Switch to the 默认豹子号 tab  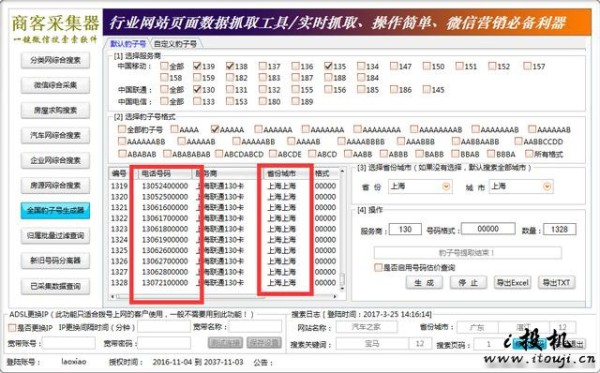[127, 44]
